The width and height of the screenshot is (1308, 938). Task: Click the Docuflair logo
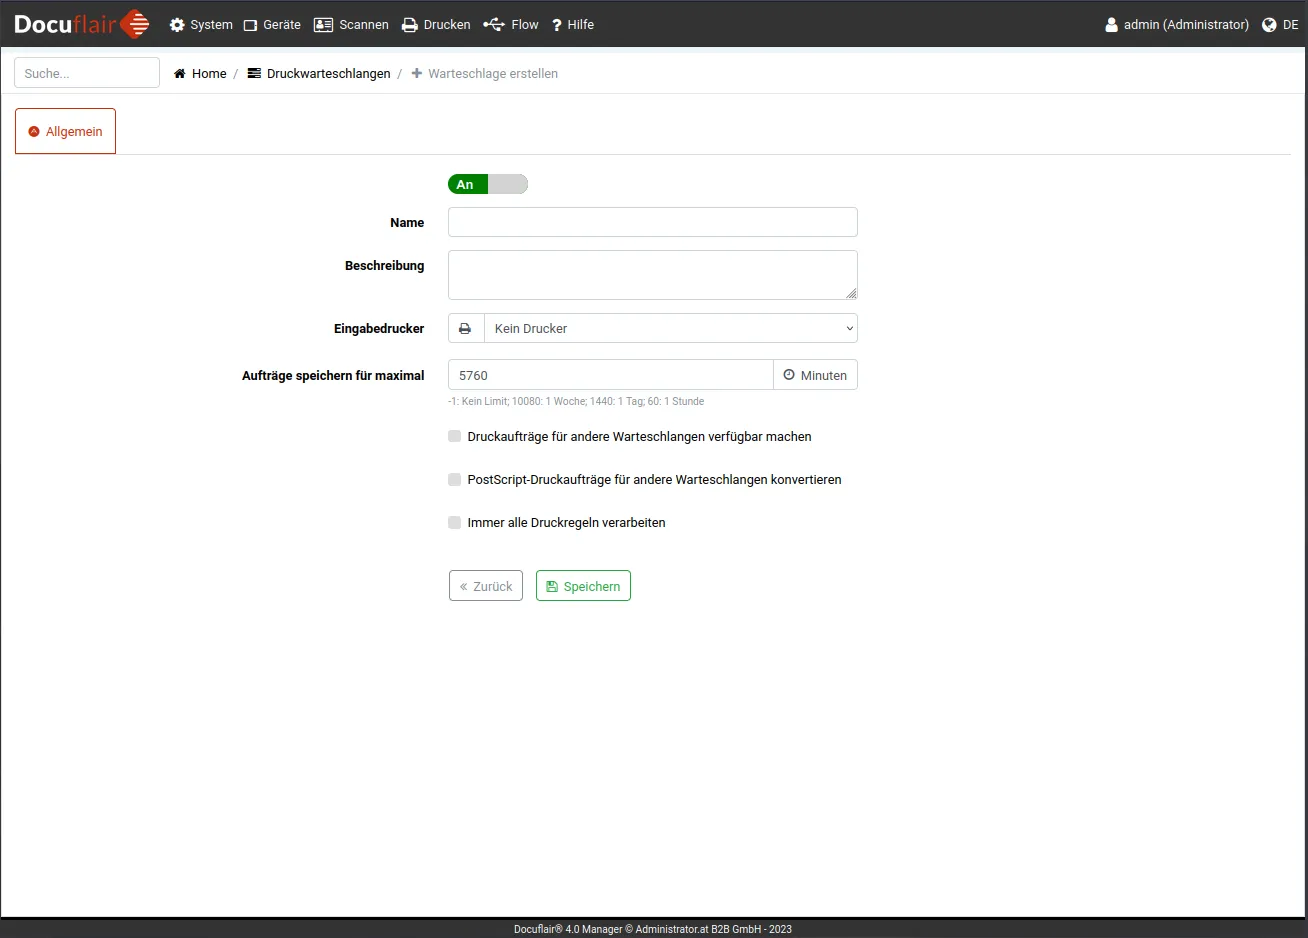[81, 24]
